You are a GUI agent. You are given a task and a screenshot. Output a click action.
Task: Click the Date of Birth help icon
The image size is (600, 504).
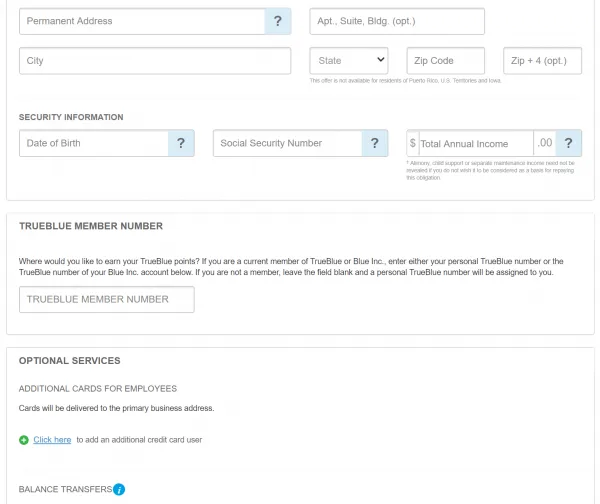(180, 143)
